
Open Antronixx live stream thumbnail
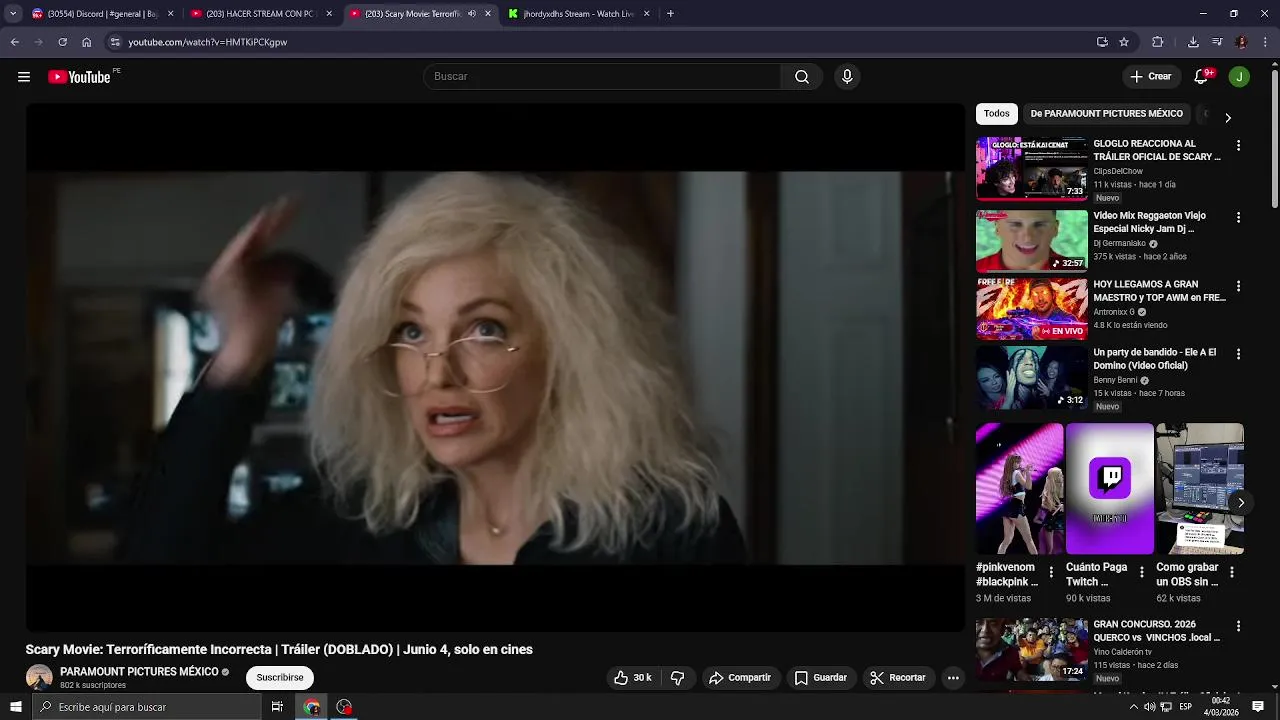1032,309
